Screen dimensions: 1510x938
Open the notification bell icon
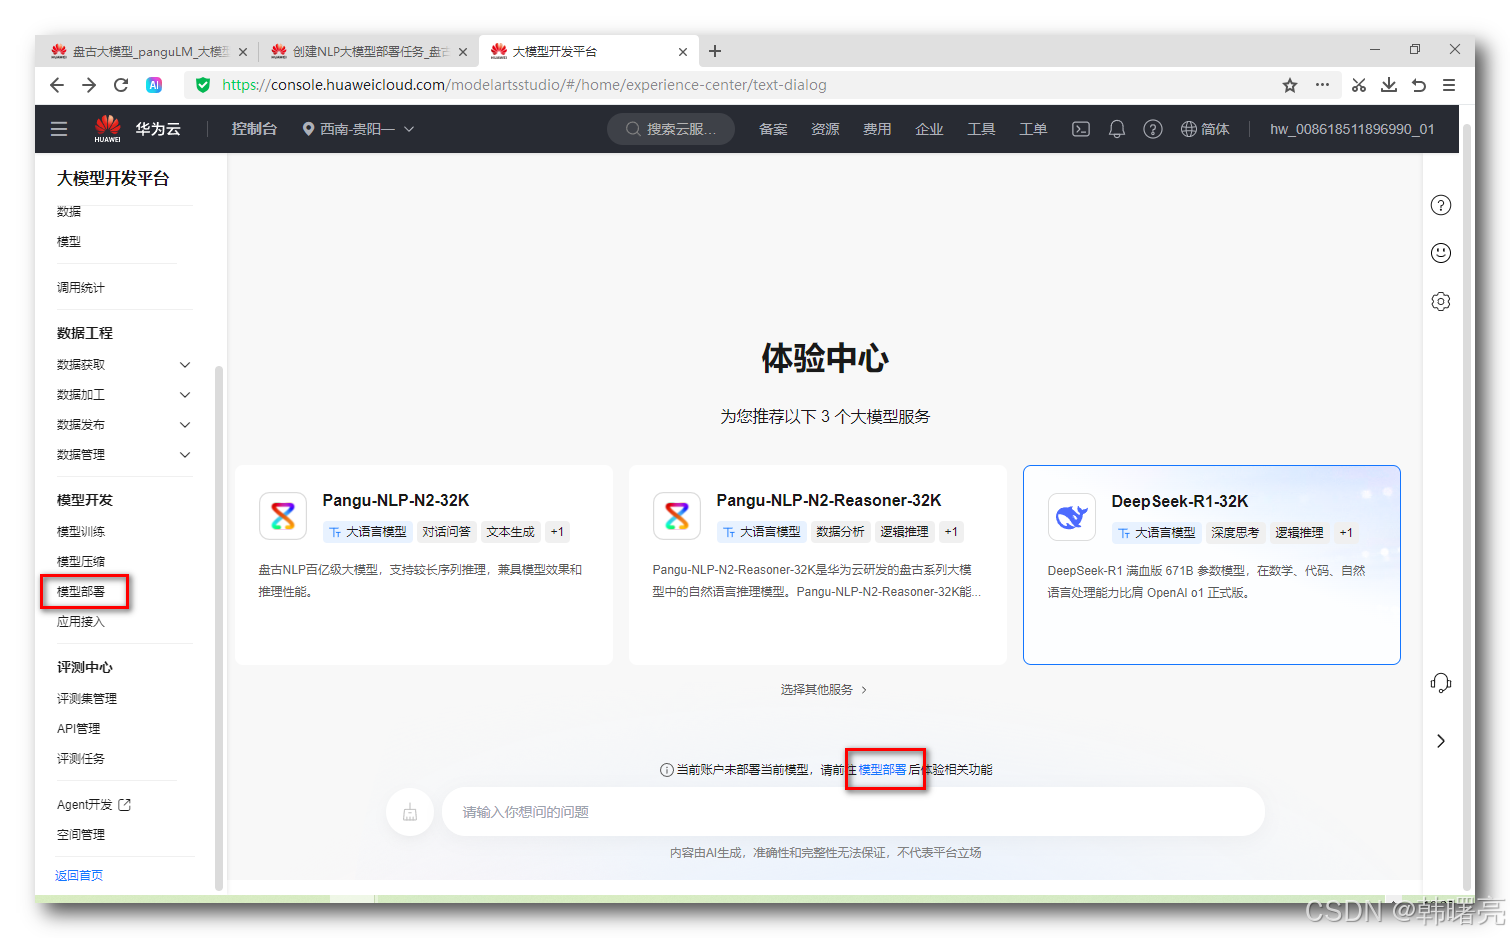tap(1117, 129)
